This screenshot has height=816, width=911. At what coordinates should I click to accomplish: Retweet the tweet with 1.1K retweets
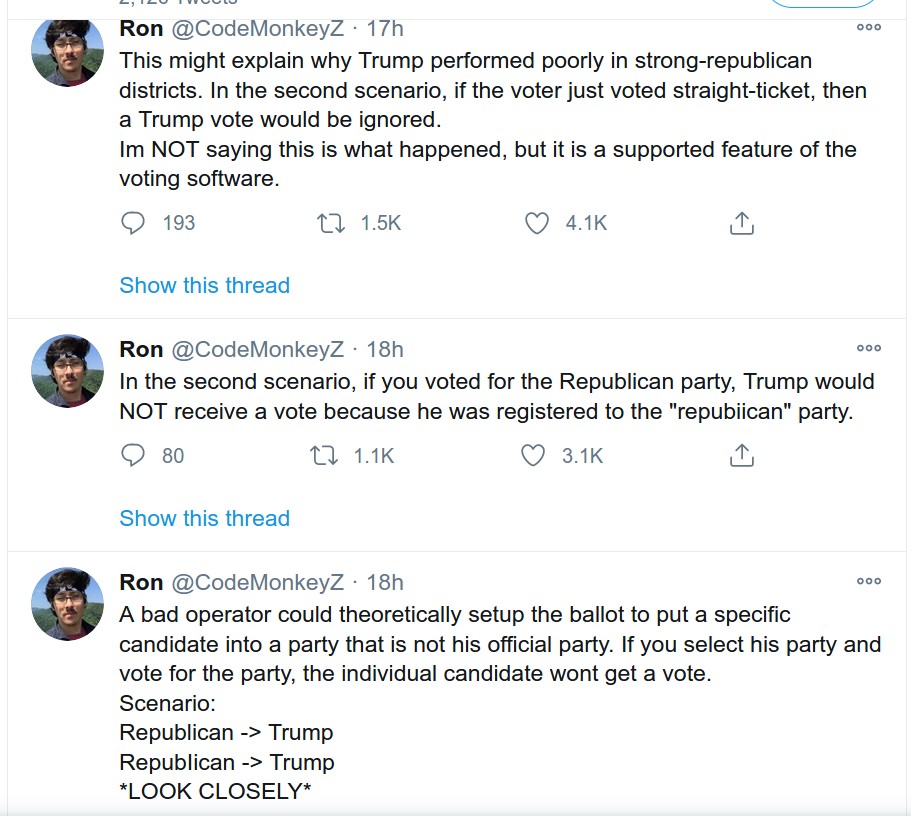[324, 456]
